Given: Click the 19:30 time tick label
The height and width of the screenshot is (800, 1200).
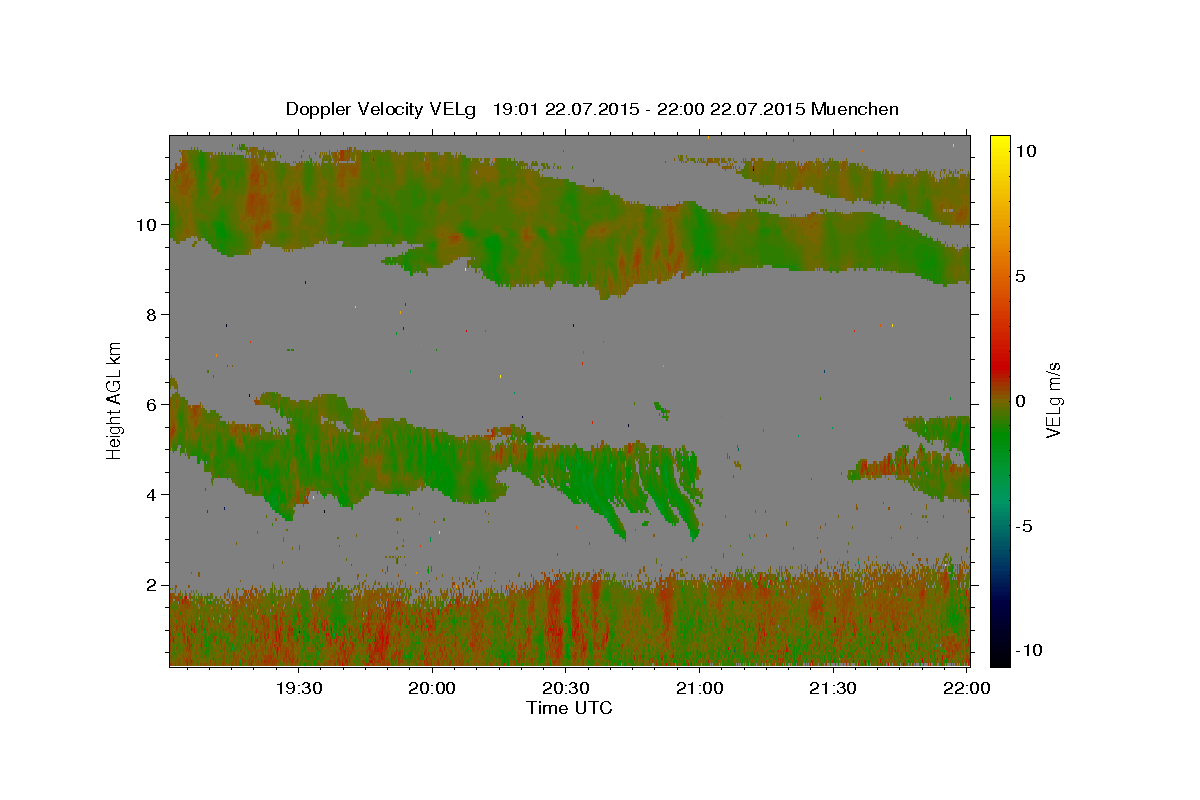Looking at the screenshot, I should [298, 688].
